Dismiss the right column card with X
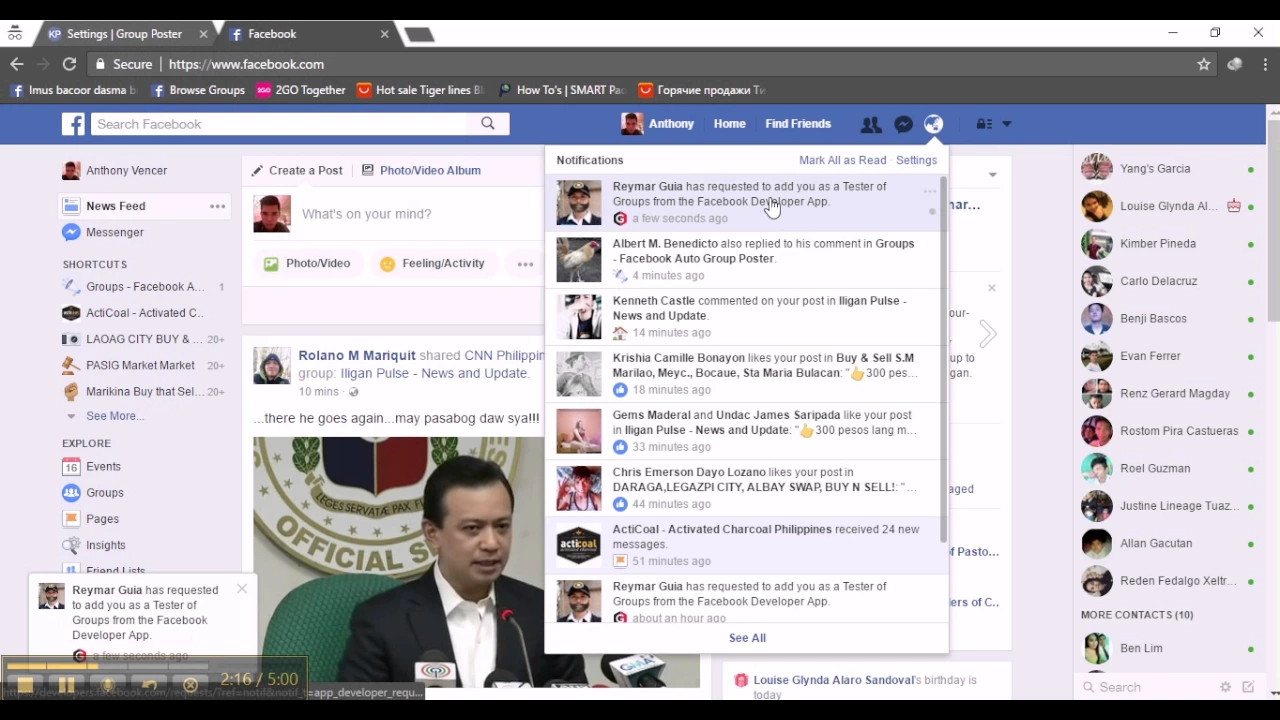The width and height of the screenshot is (1280, 720). (x=991, y=288)
